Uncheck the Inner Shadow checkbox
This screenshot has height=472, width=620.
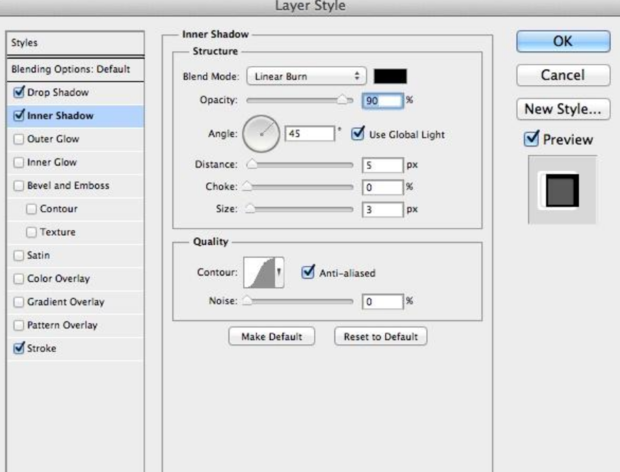click(19, 115)
